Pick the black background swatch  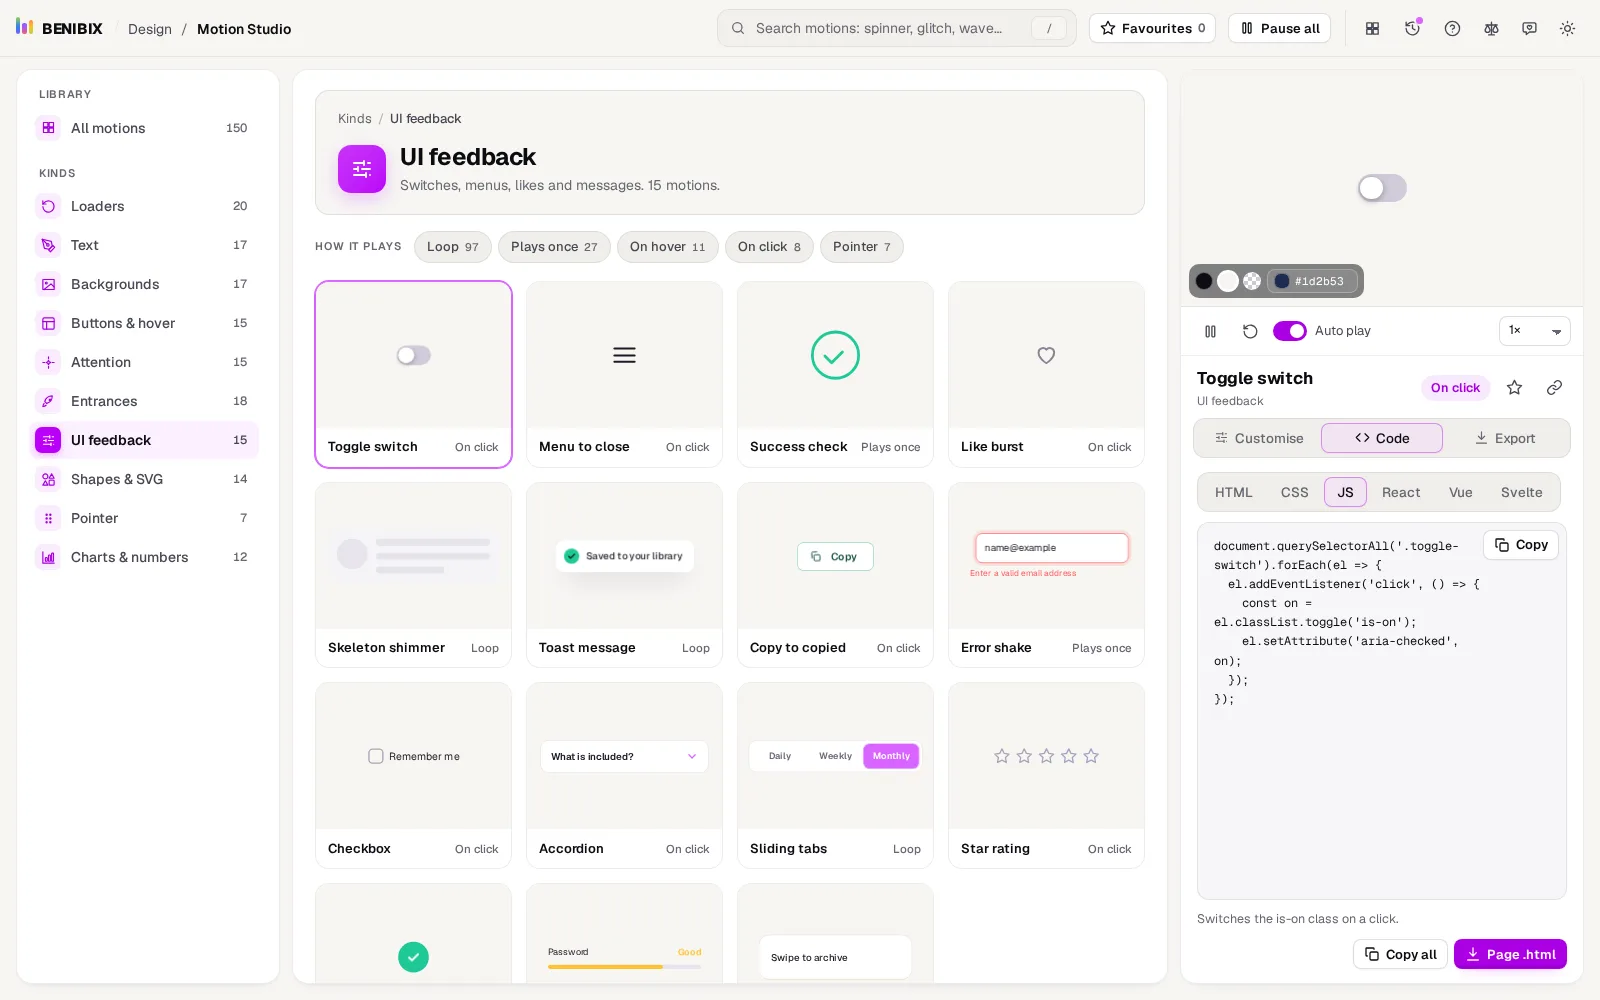click(1204, 281)
